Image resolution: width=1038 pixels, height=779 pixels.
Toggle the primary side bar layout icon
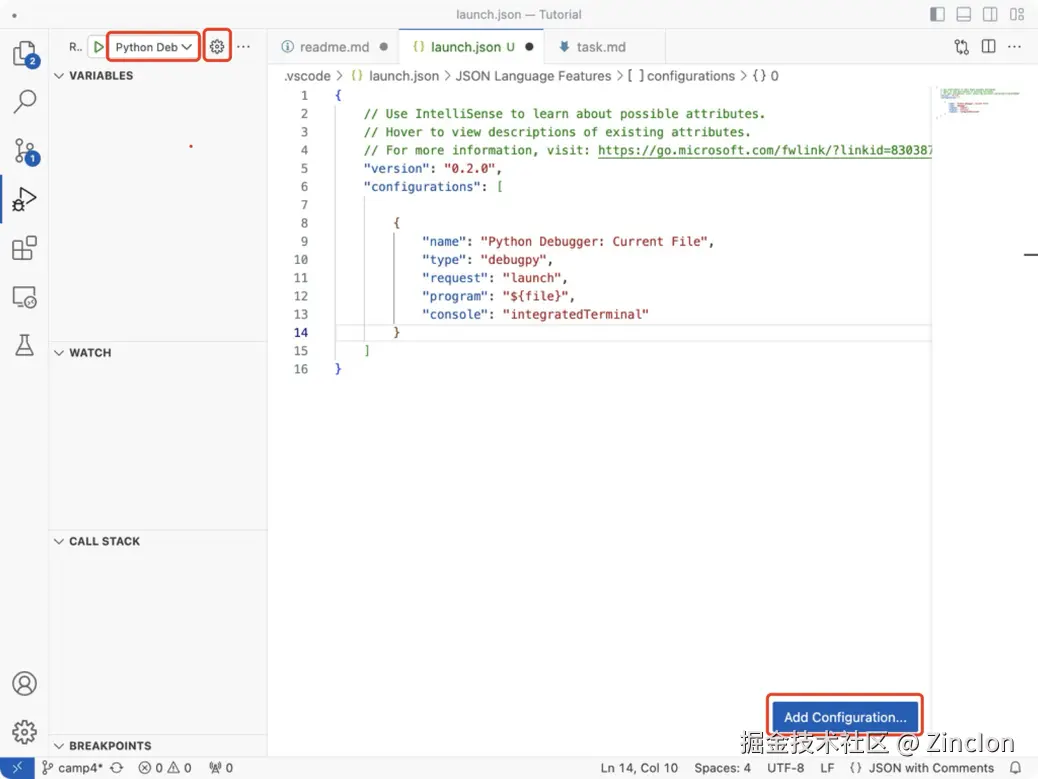click(937, 15)
